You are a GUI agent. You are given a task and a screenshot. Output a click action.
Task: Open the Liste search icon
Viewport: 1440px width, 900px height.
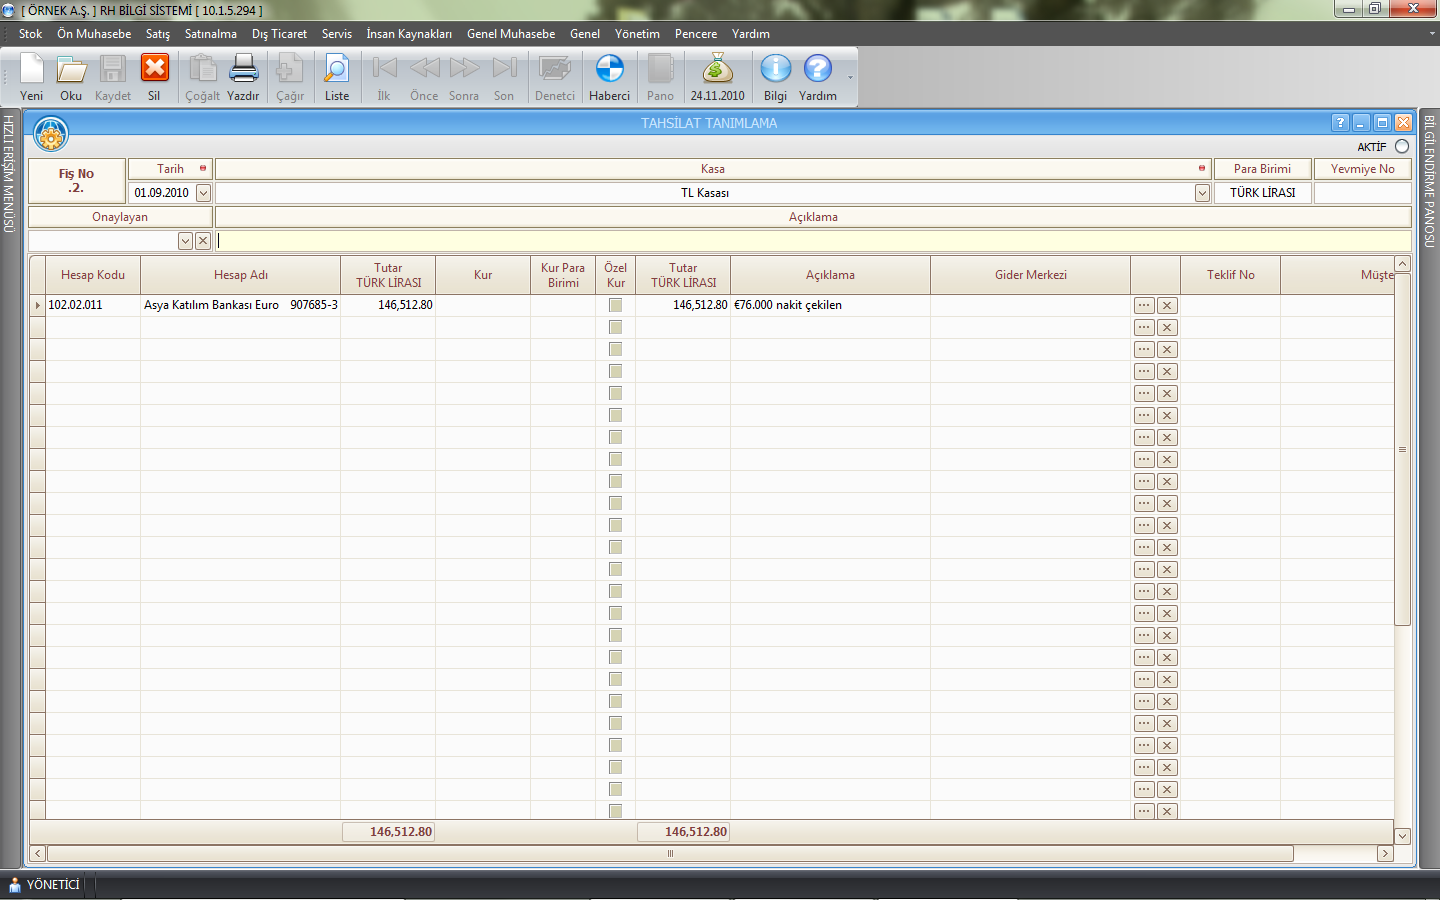pos(337,70)
